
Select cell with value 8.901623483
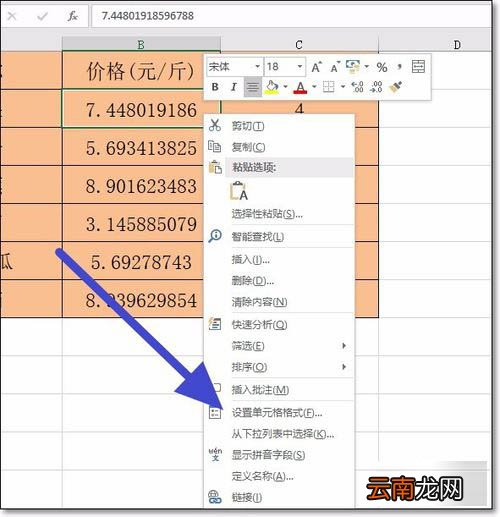click(133, 185)
